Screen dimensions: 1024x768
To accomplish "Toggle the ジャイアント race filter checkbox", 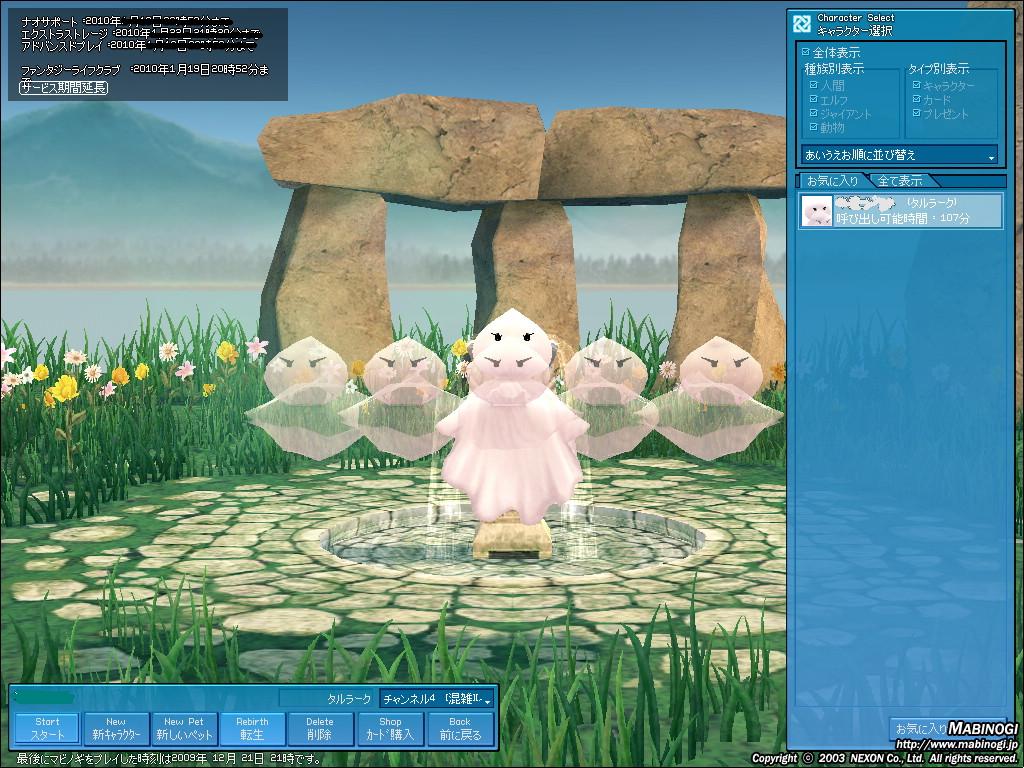I will (814, 114).
